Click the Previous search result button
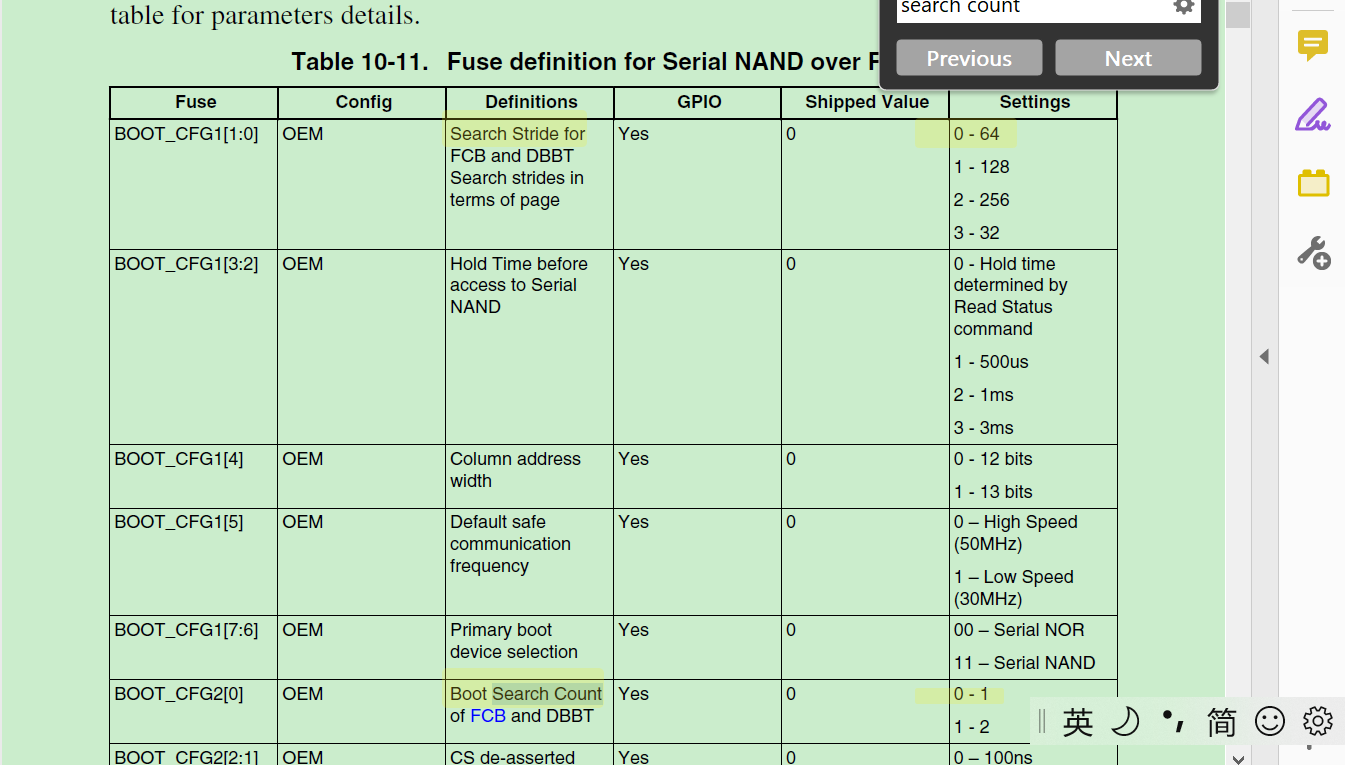 968,57
